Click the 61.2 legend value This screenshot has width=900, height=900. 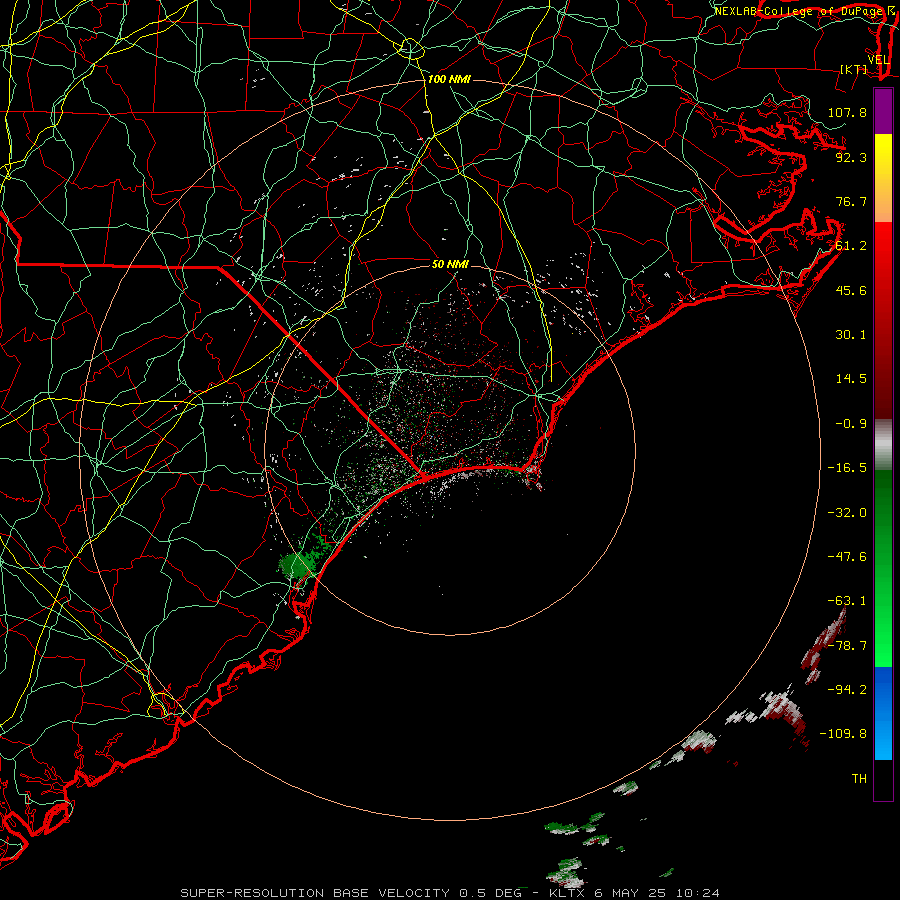coord(851,246)
